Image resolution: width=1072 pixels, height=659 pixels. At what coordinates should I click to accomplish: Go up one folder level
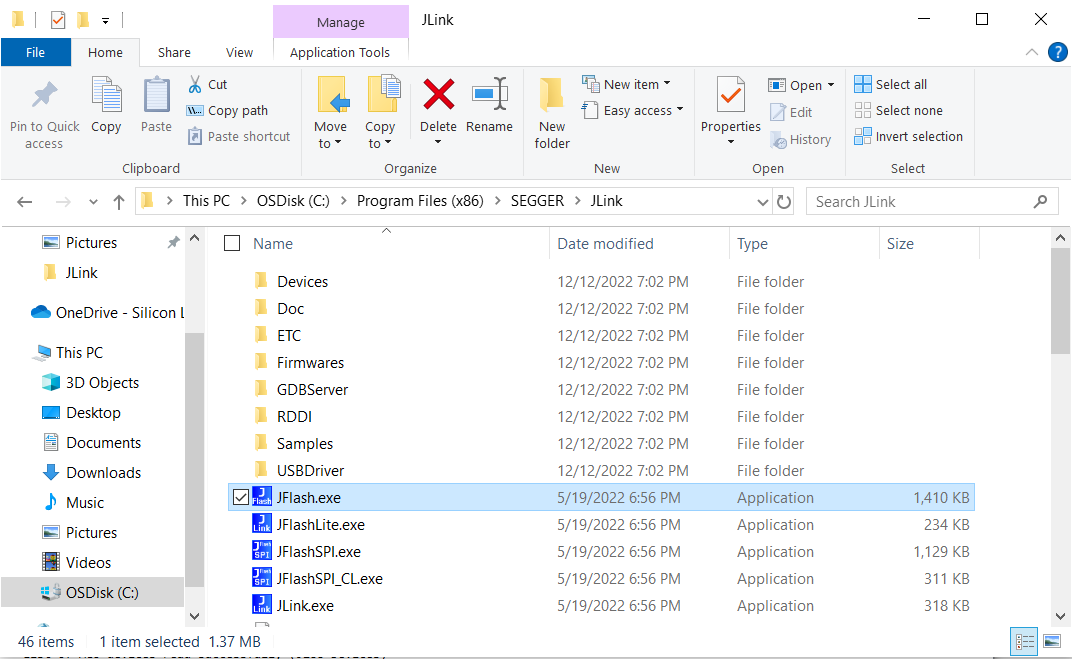119,202
